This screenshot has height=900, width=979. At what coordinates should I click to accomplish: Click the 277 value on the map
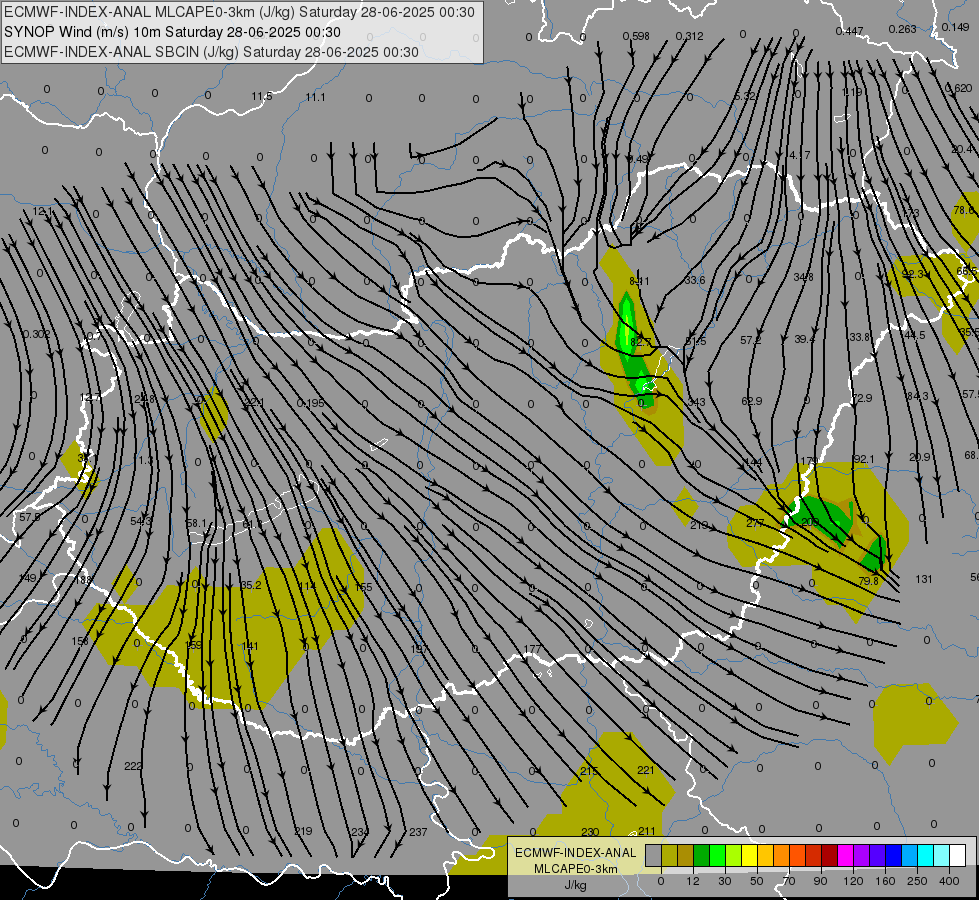click(755, 523)
